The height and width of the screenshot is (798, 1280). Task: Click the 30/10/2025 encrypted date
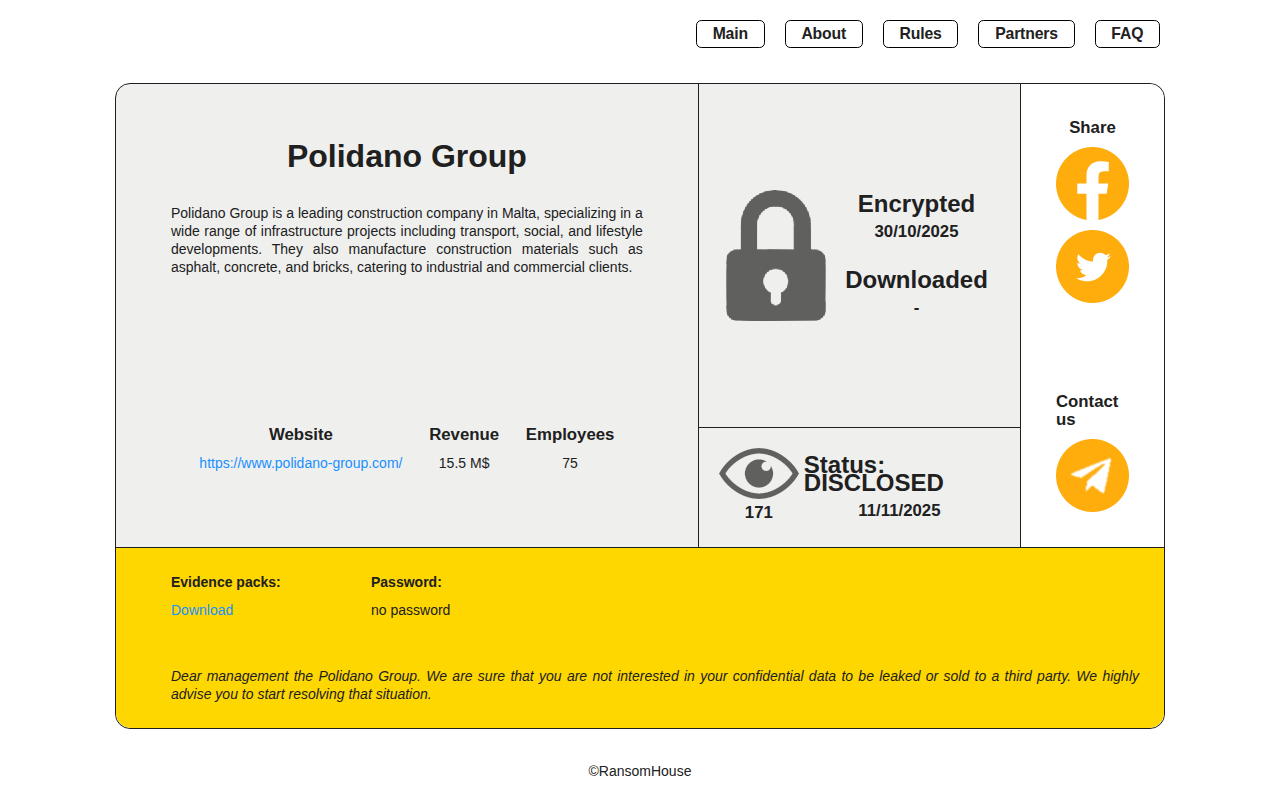tap(916, 232)
